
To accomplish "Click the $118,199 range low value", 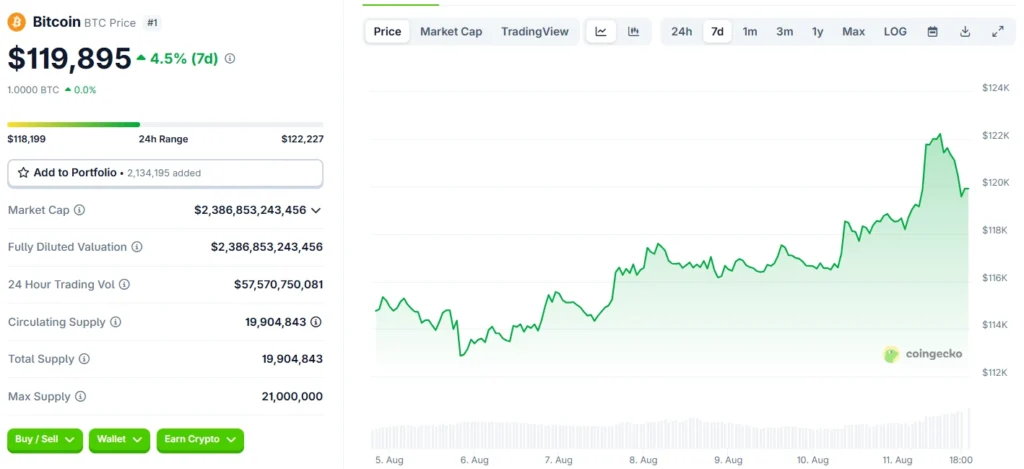I will click(x=27, y=139).
